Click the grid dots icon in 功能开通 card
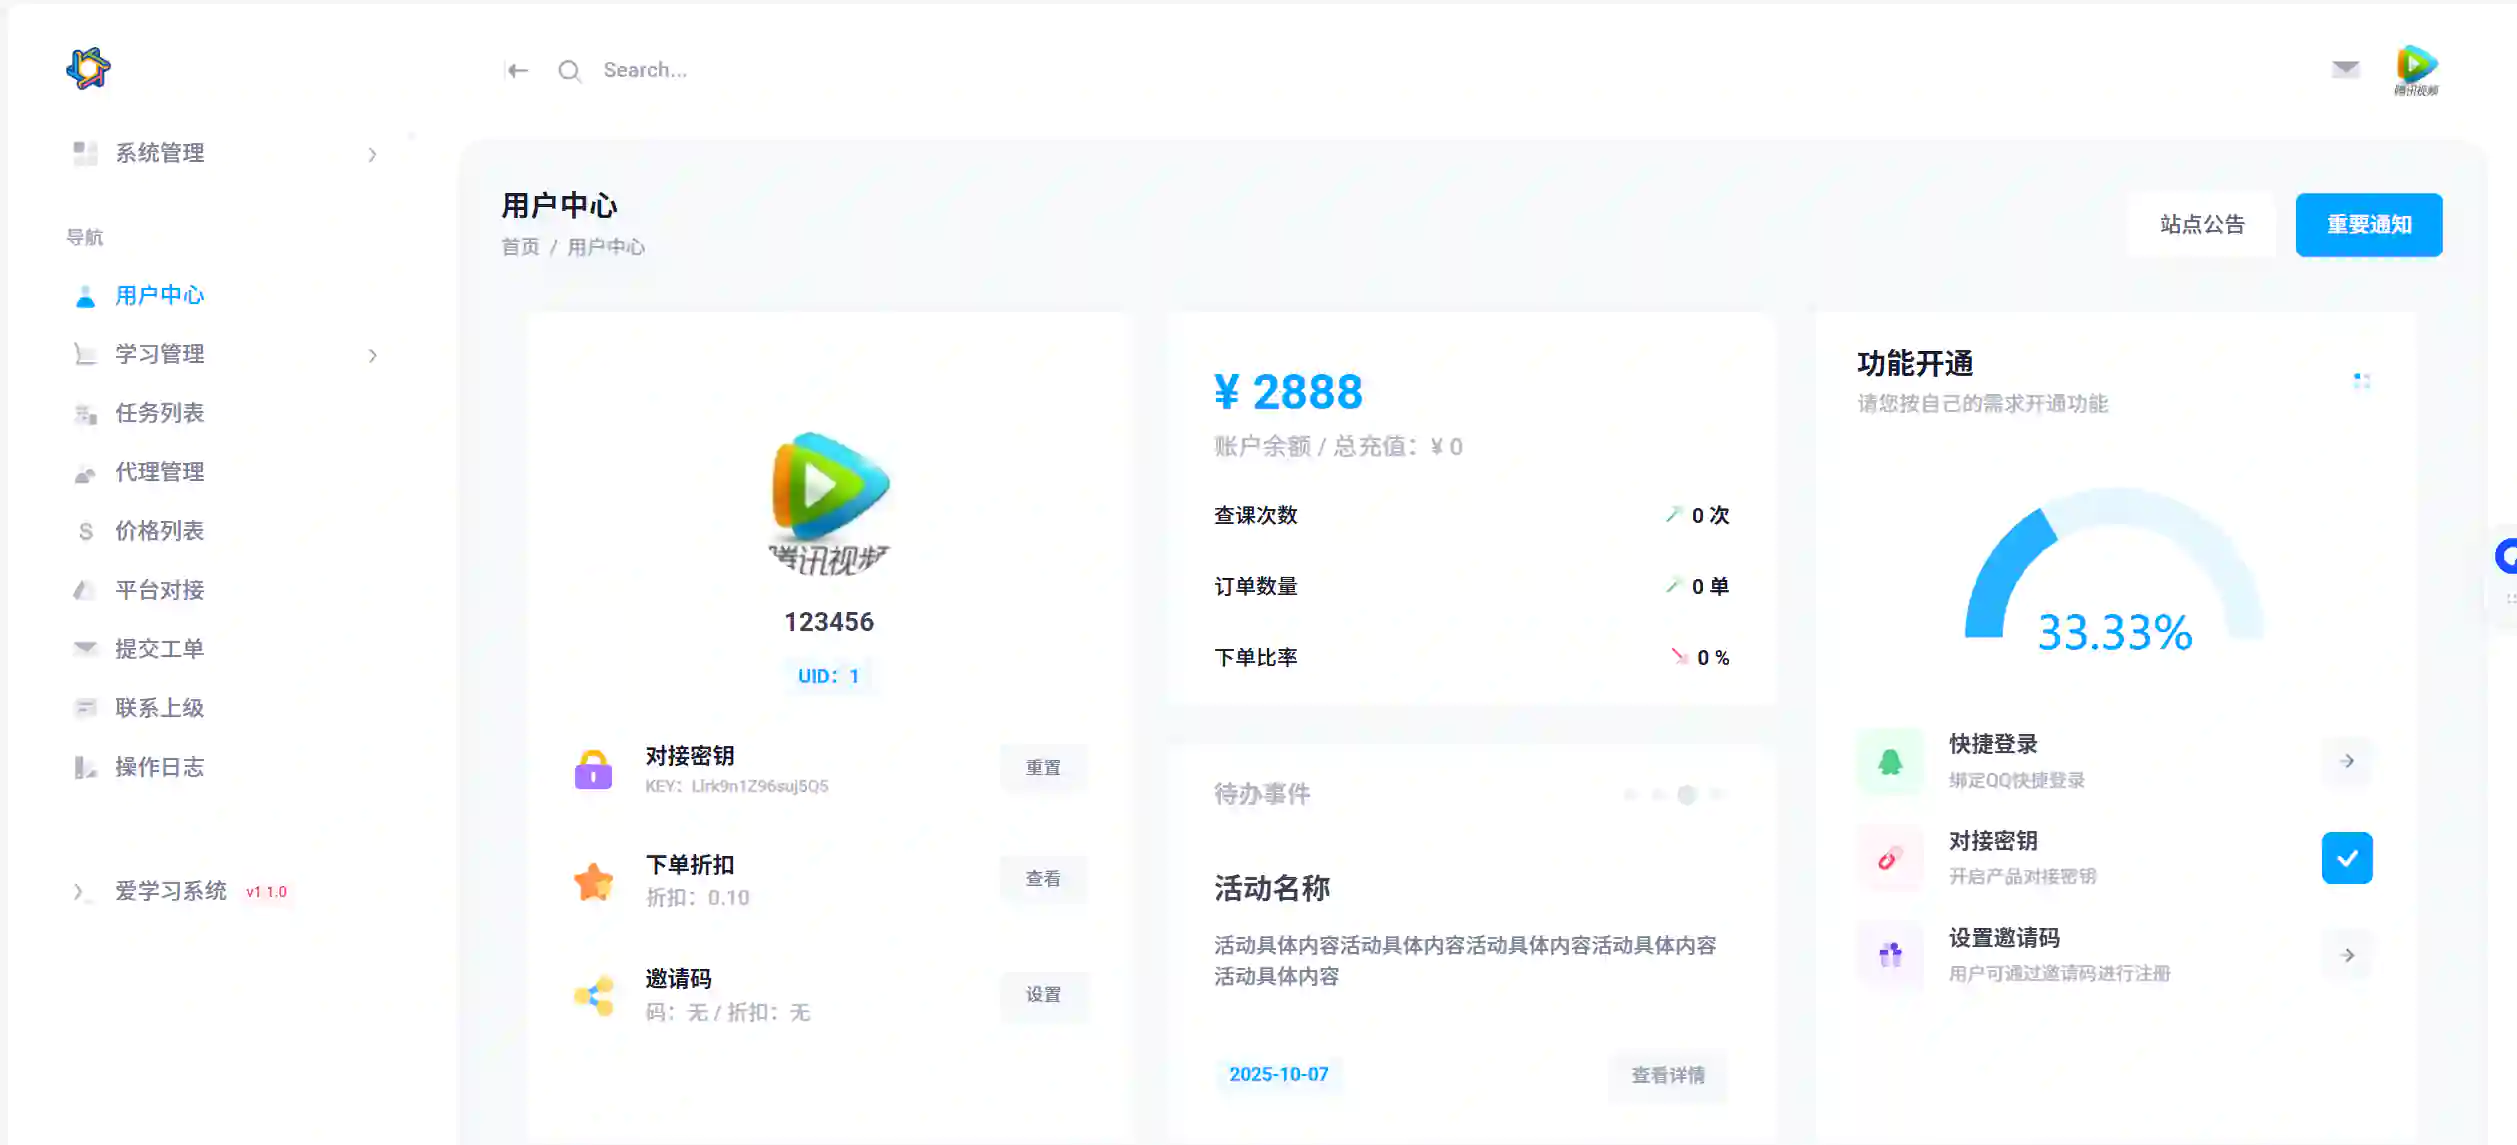This screenshot has width=2517, height=1145. 2361,381
